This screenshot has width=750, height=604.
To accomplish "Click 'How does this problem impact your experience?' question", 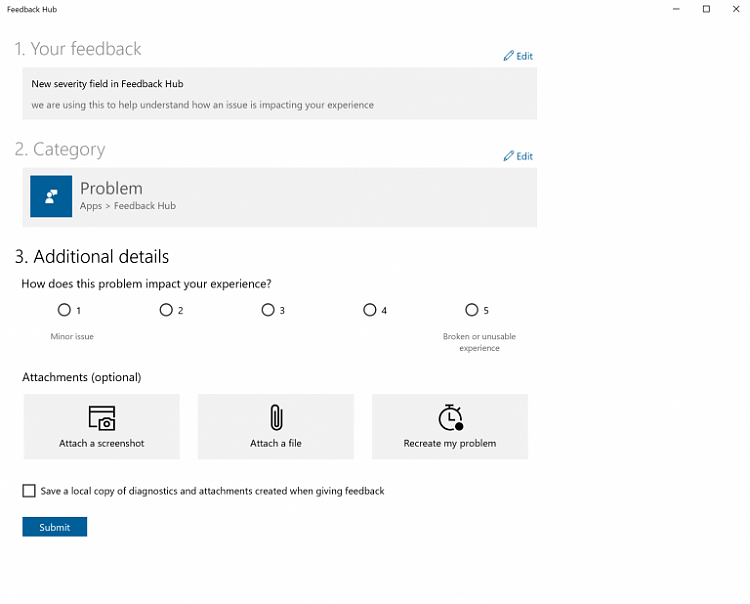I will coord(146,284).
